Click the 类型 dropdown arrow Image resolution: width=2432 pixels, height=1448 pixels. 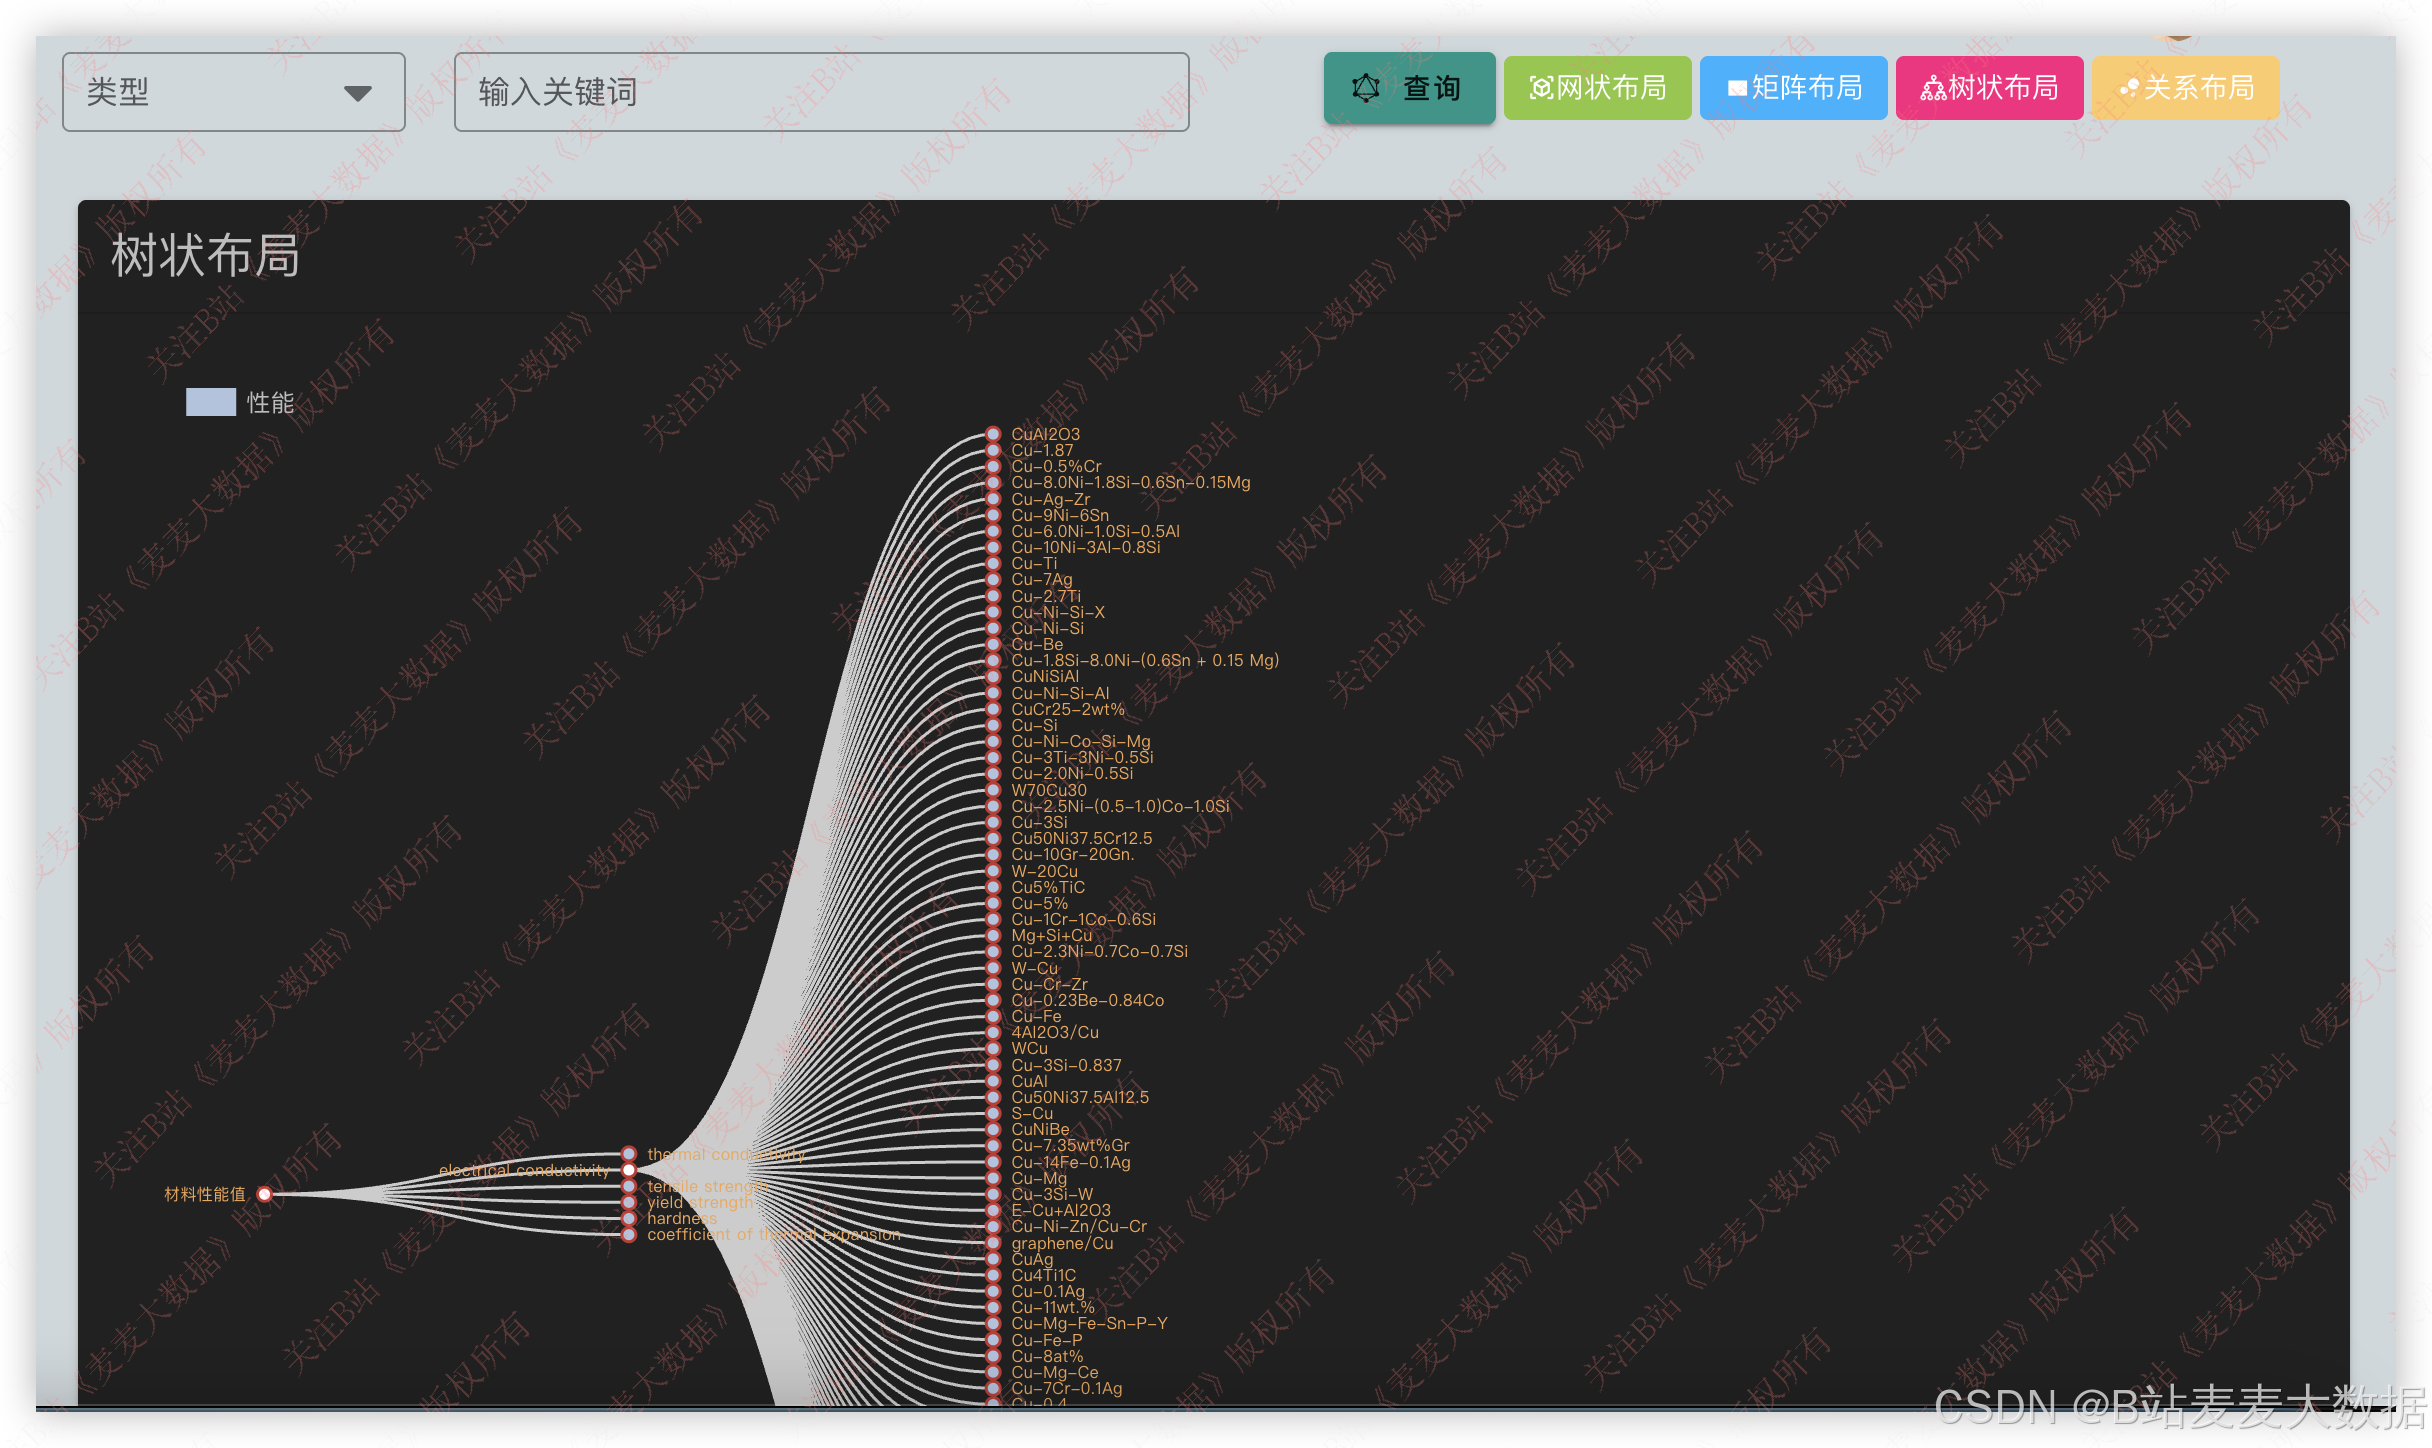click(358, 93)
